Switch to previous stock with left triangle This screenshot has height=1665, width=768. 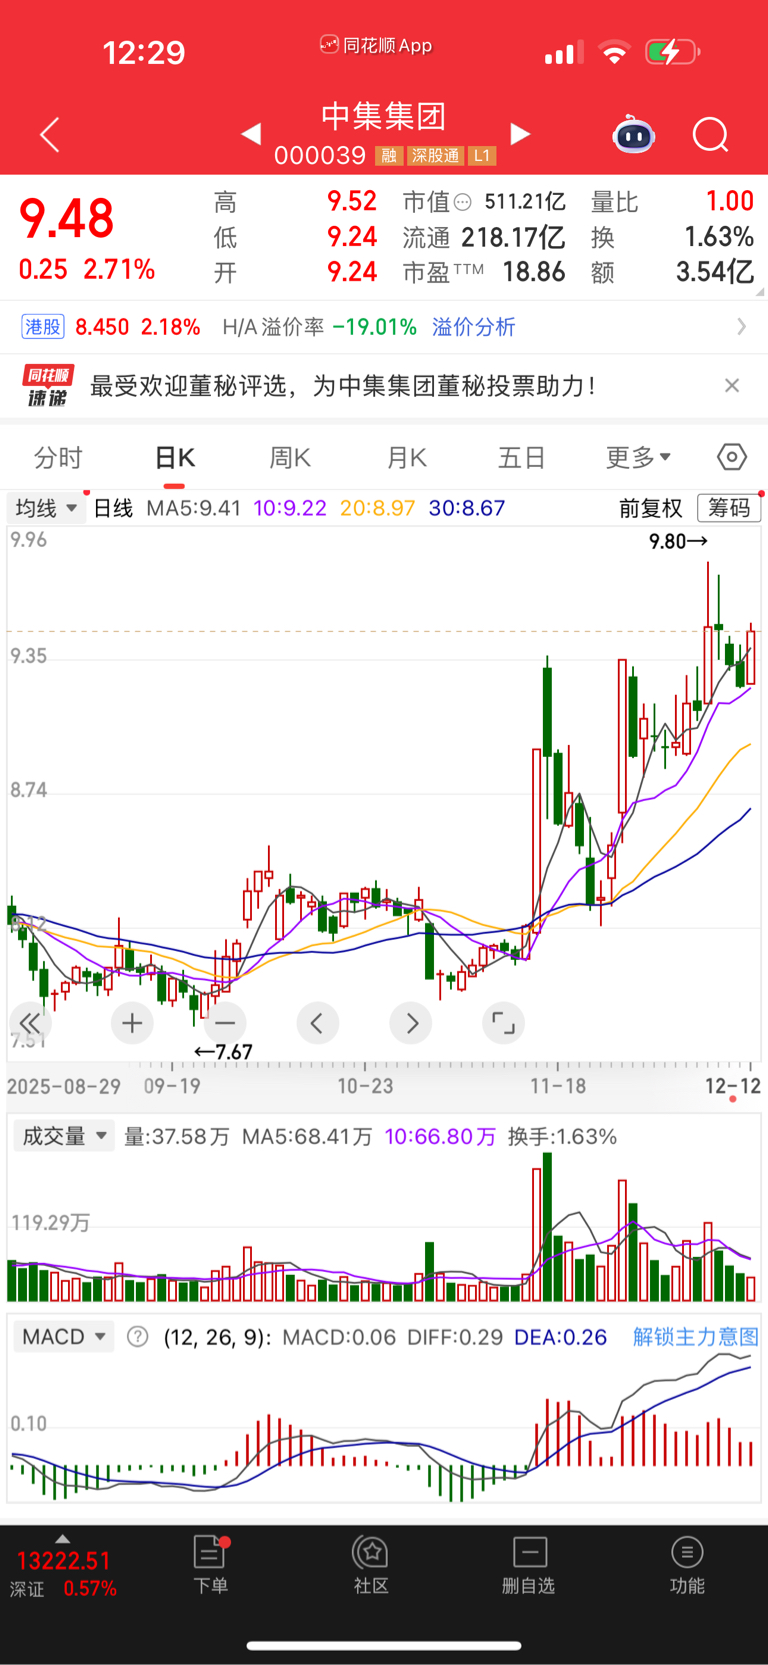[x=251, y=133]
